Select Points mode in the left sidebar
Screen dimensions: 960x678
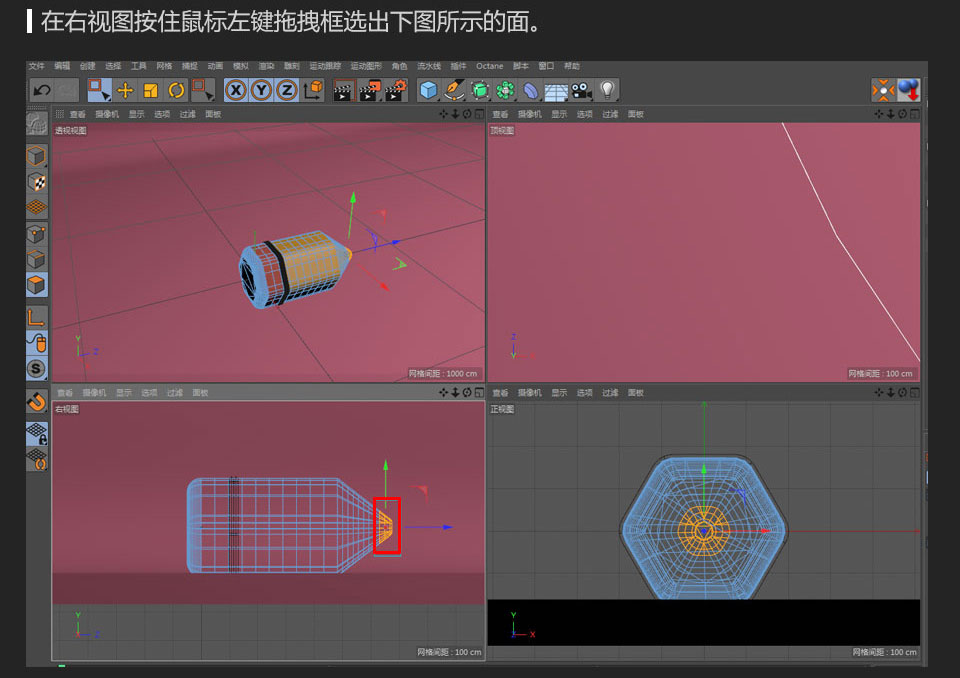[x=37, y=232]
